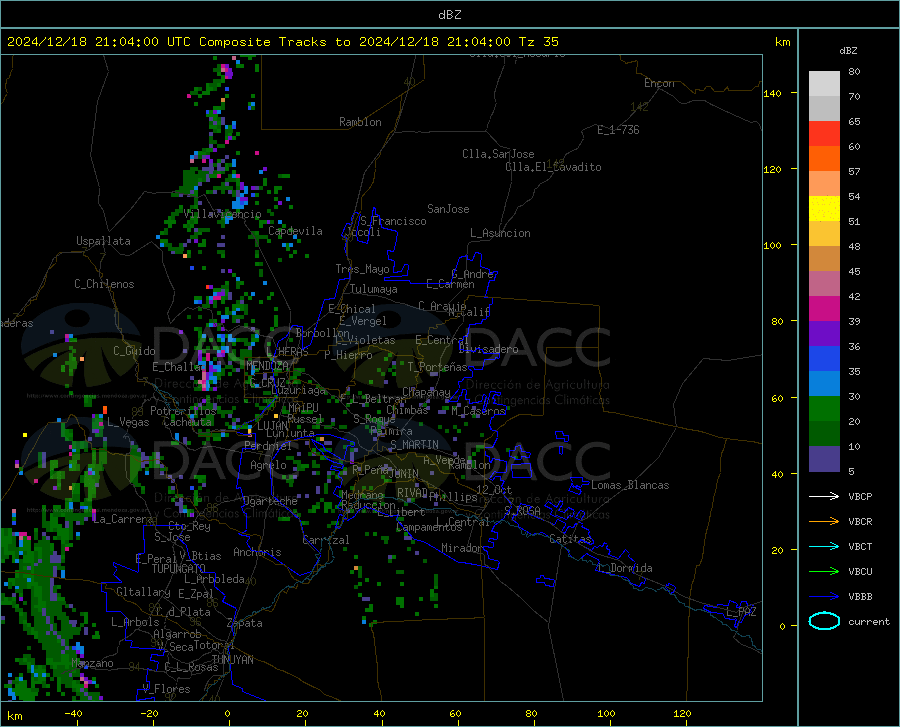The image size is (900, 727).
Task: Click the Ramblon label near map top
Action: (360, 122)
